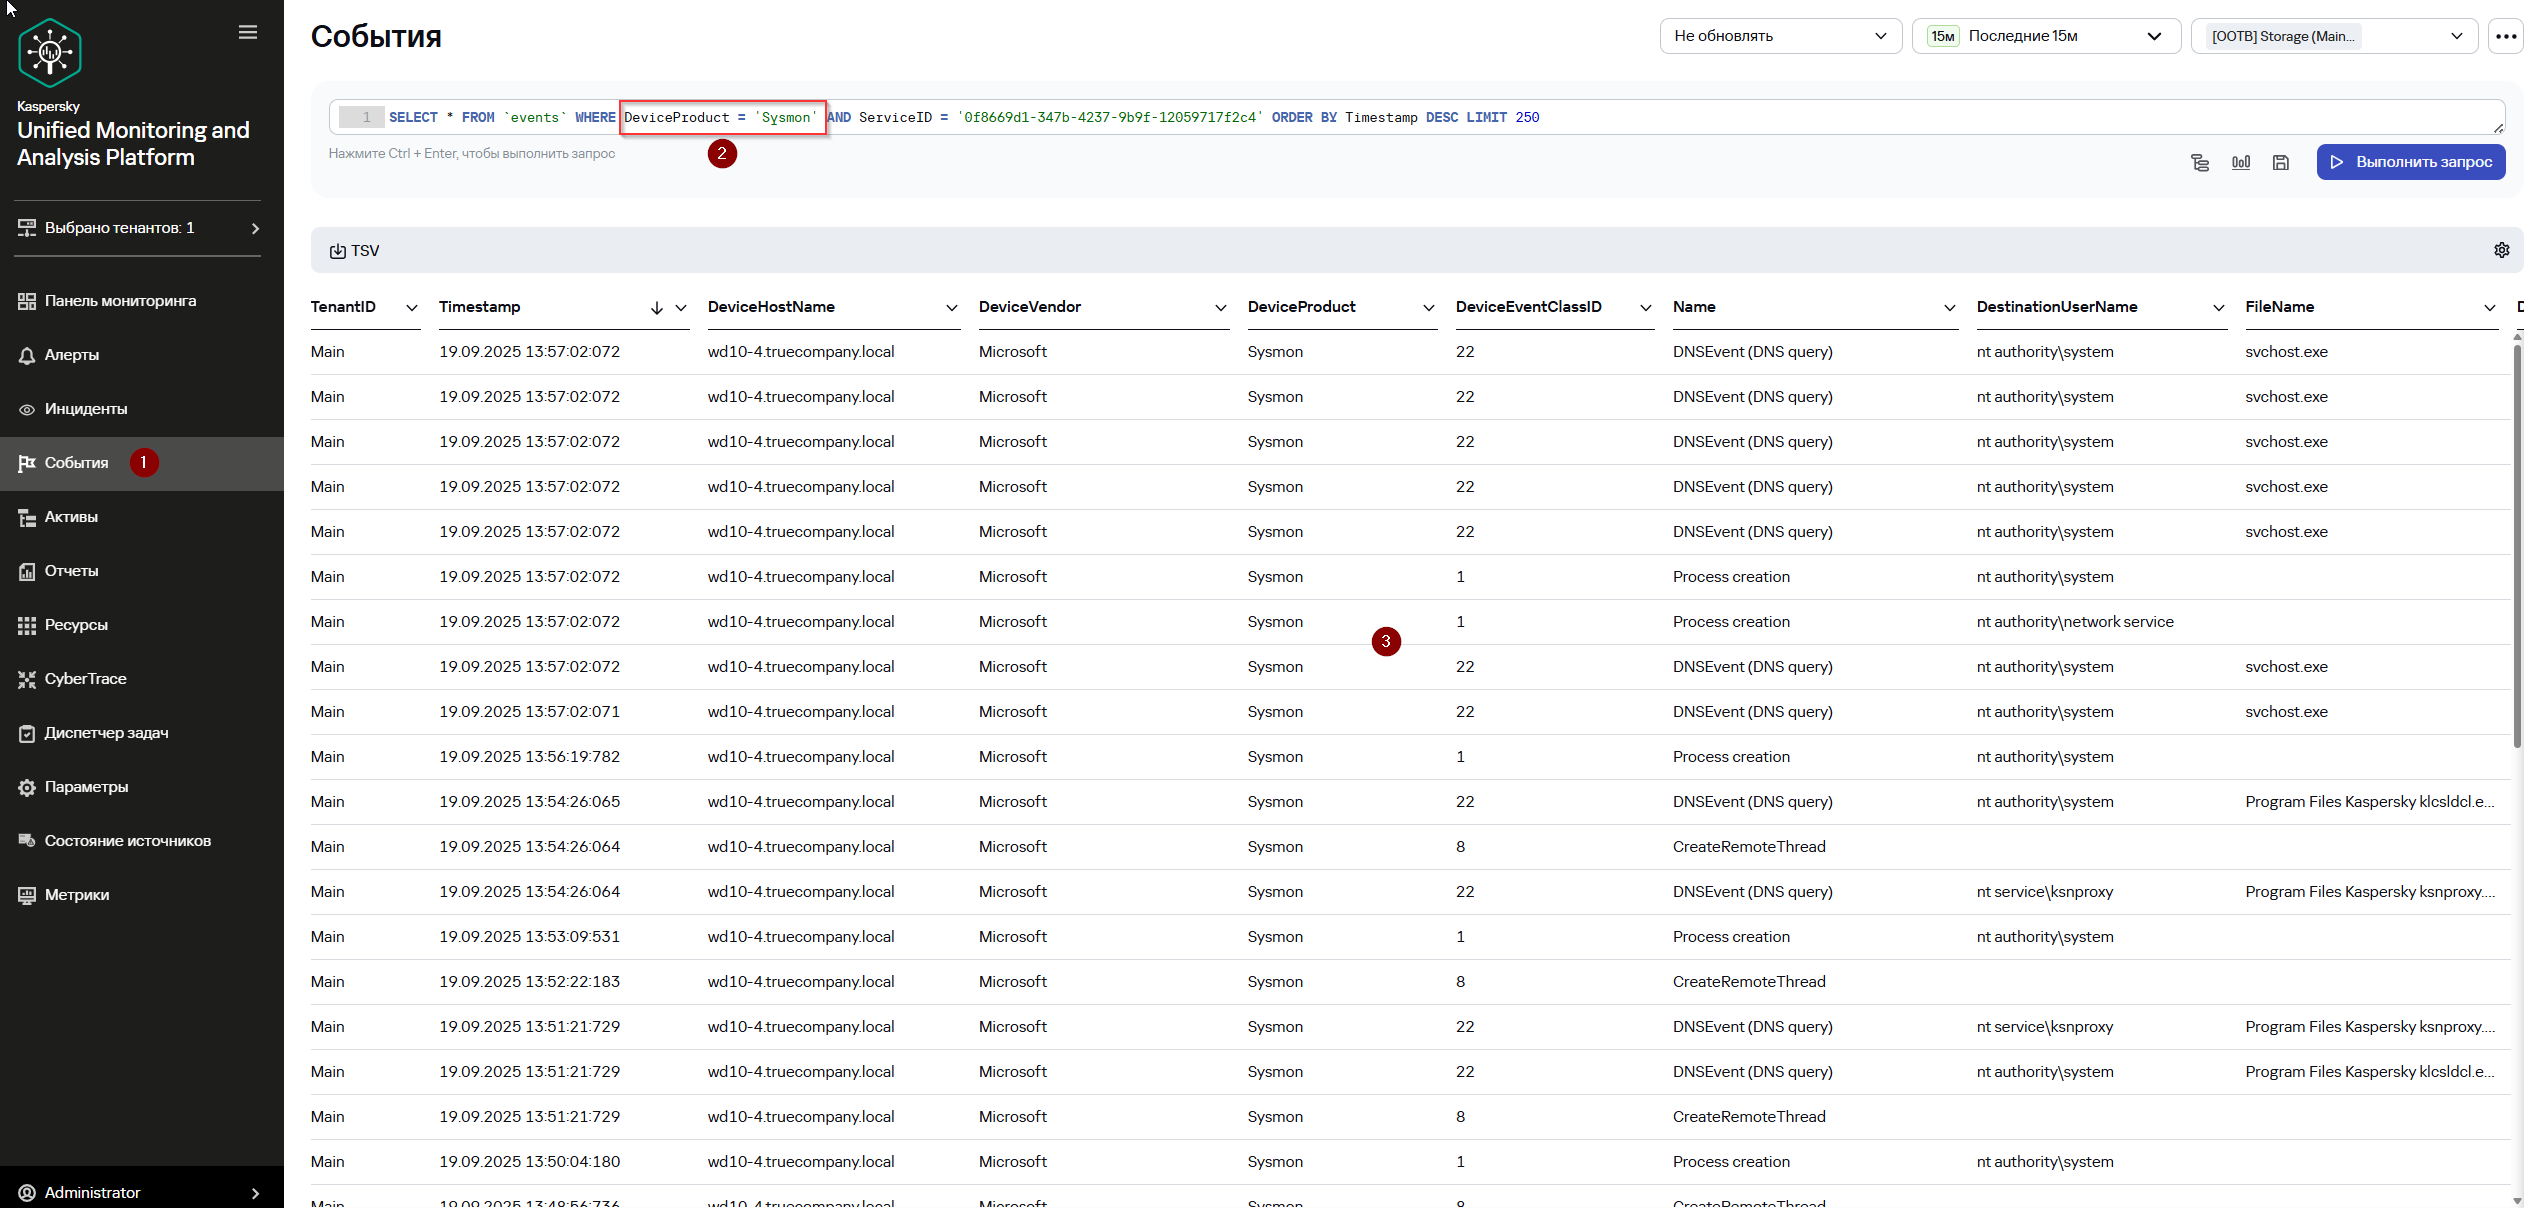Click the hamburger menu icon in sidebar

tap(248, 33)
